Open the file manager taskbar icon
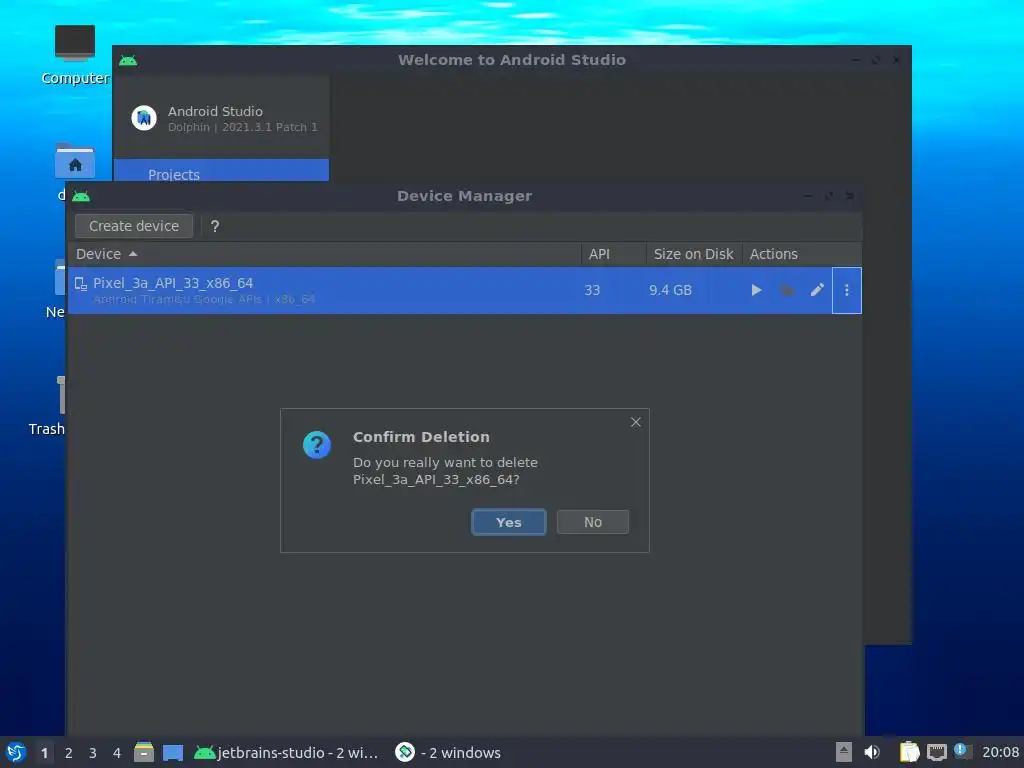 pos(144,752)
